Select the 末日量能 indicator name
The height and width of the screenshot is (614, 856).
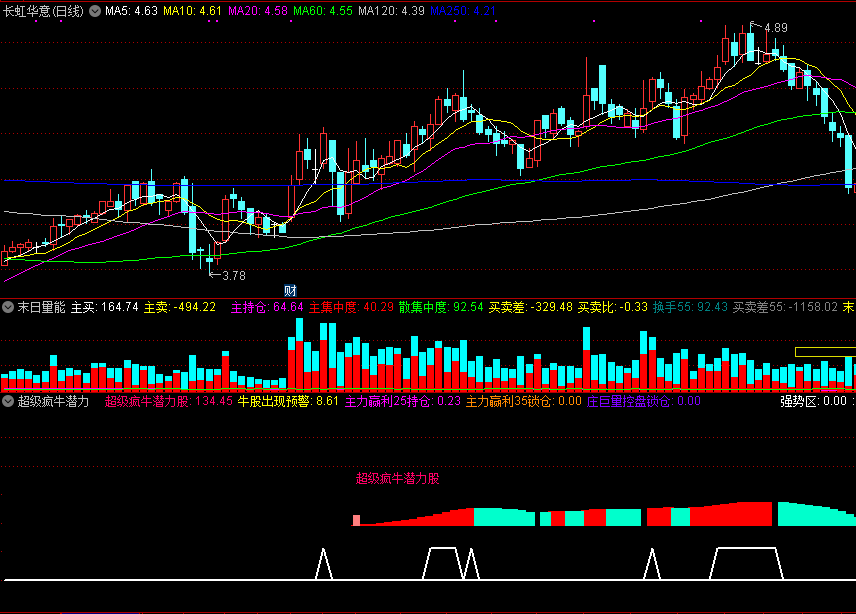pos(41,307)
